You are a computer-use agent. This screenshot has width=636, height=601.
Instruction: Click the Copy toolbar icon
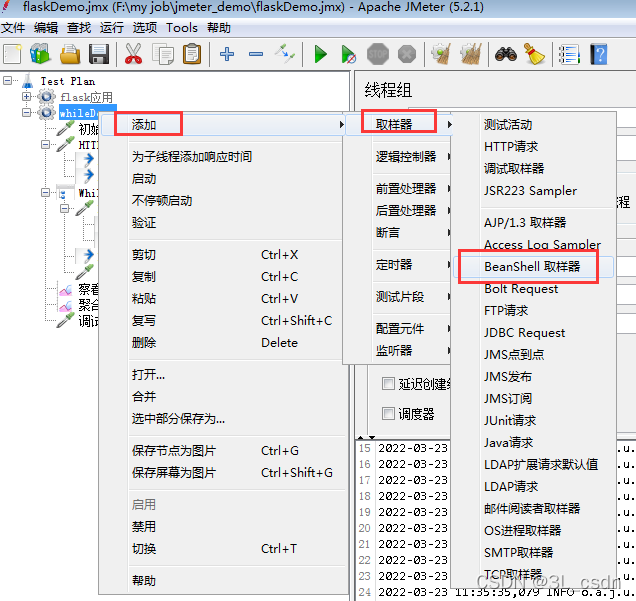click(x=163, y=54)
